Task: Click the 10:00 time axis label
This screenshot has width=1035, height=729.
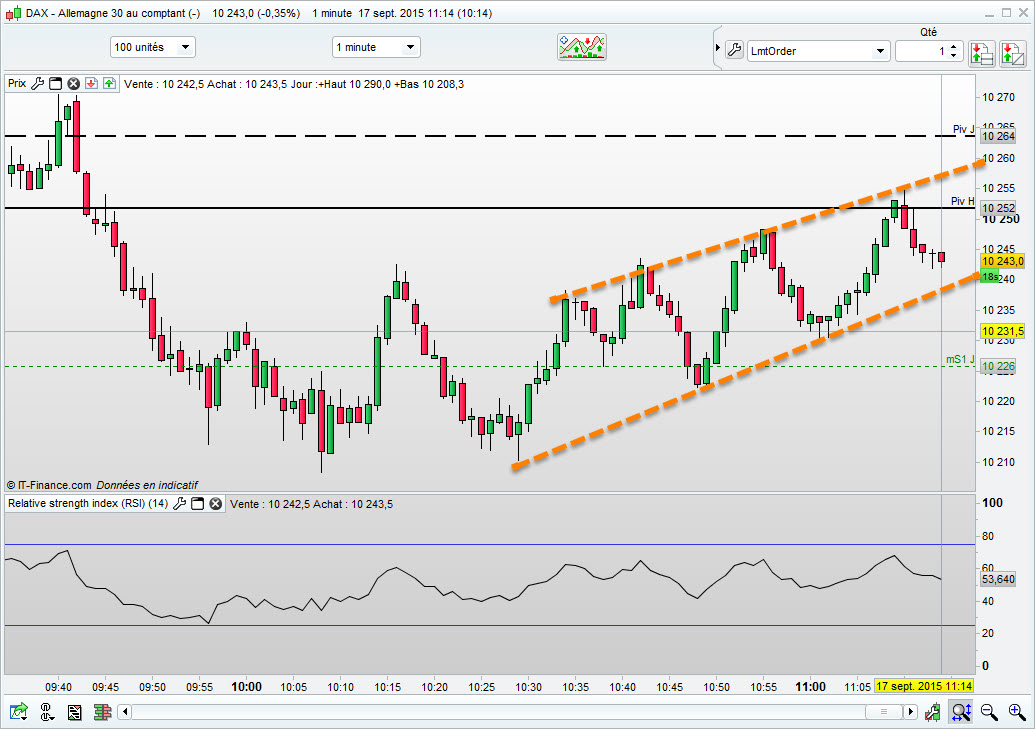Action: tap(246, 687)
